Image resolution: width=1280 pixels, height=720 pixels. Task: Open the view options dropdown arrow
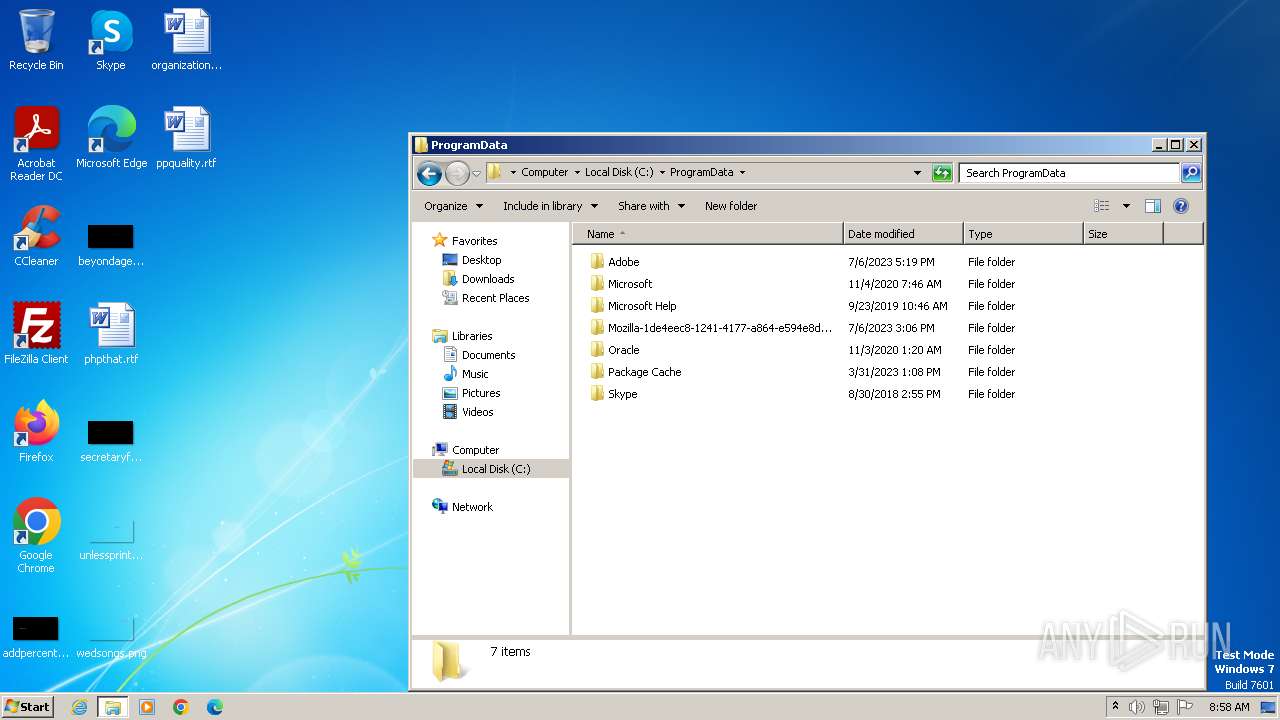[1126, 206]
